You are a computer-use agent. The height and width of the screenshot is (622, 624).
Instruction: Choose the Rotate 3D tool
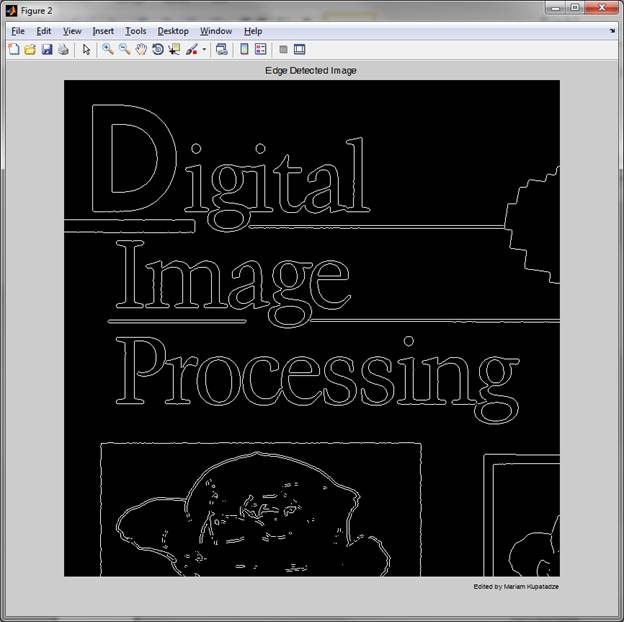[158, 49]
